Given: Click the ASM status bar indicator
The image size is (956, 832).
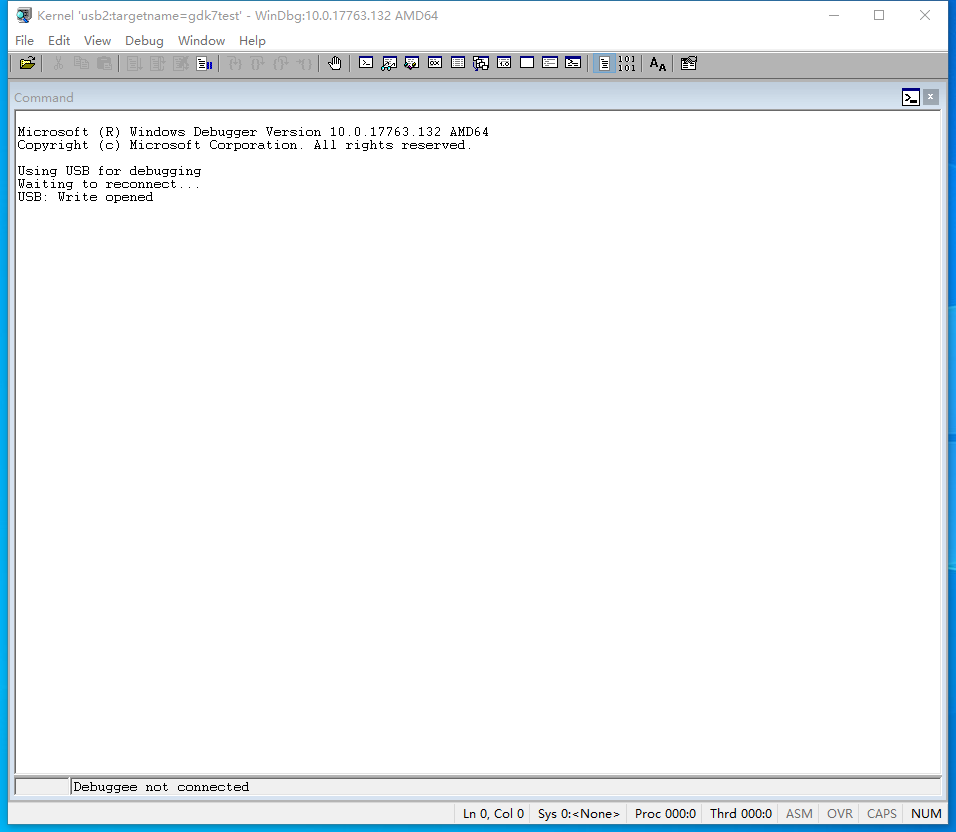Looking at the screenshot, I should click(799, 814).
